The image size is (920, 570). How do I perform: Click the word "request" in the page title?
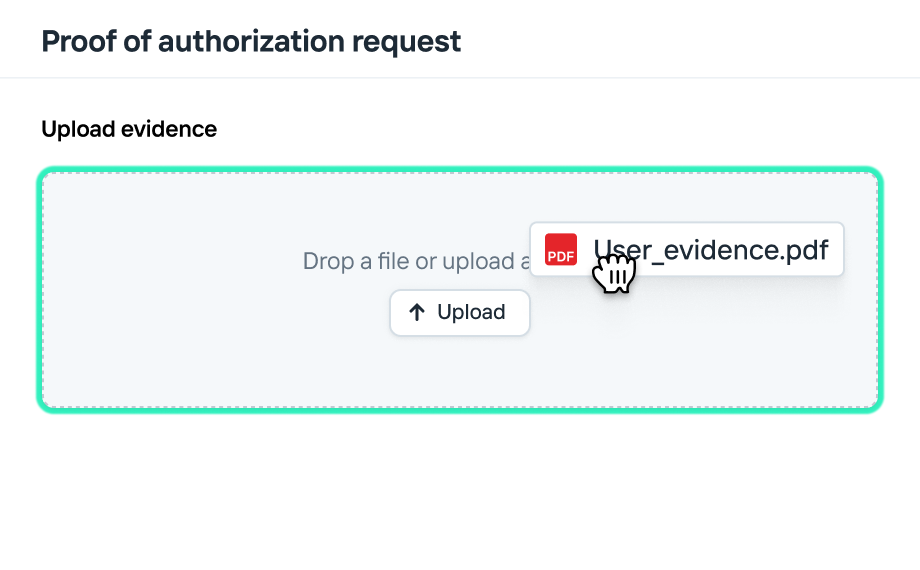[x=413, y=41]
